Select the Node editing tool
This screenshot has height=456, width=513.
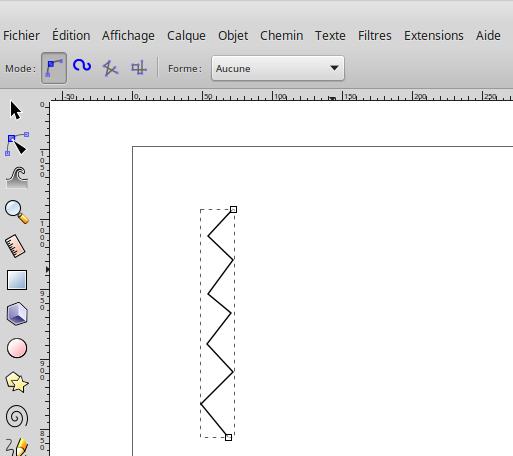point(17,144)
